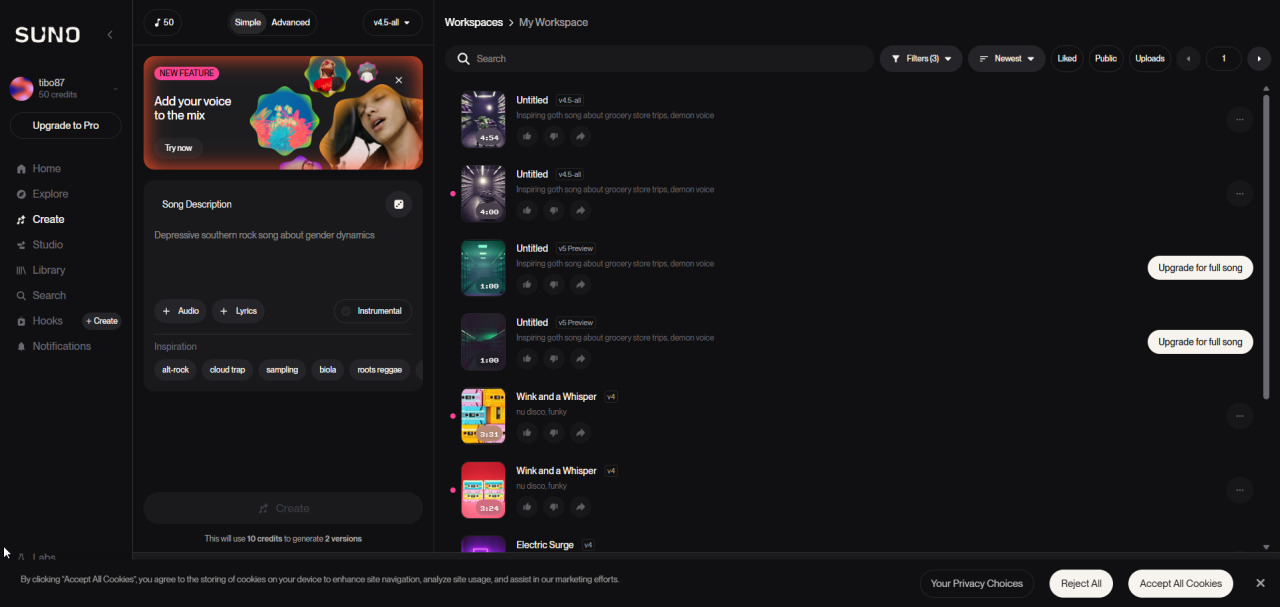Viewport: 1280px width, 607px height.
Task: Share the 4:54 Untitled song
Action: pos(580,137)
